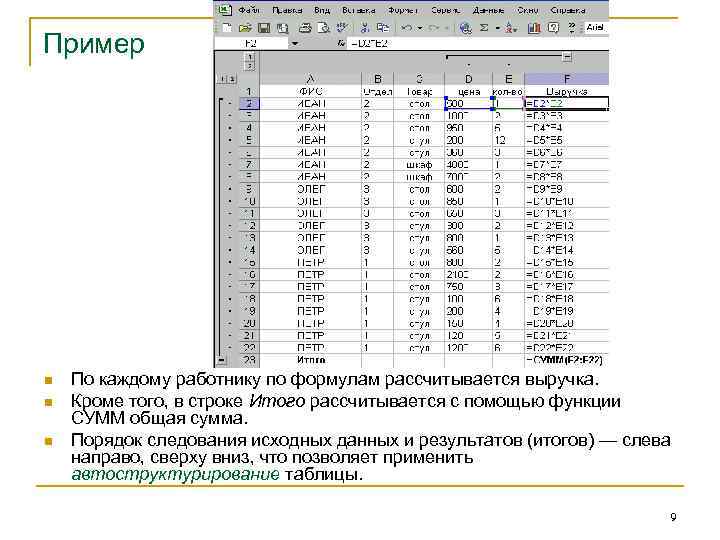Show column outline level 2
Image resolution: width=720 pixels, height=540 pixels.
pyautogui.click(x=249, y=66)
